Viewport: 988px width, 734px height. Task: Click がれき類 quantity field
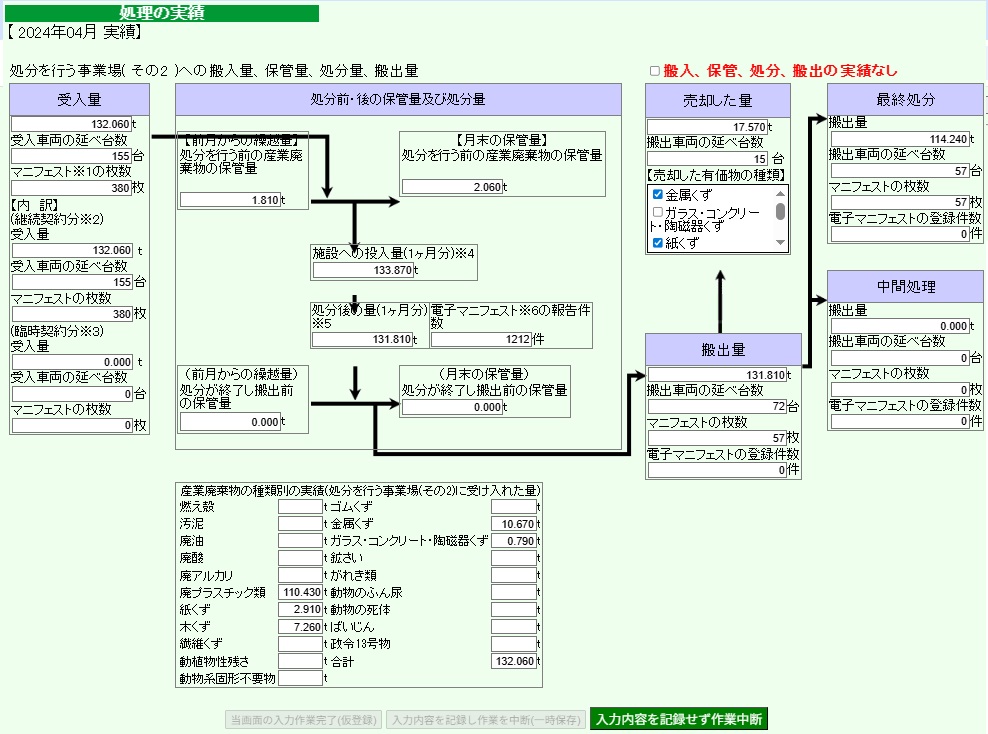514,575
